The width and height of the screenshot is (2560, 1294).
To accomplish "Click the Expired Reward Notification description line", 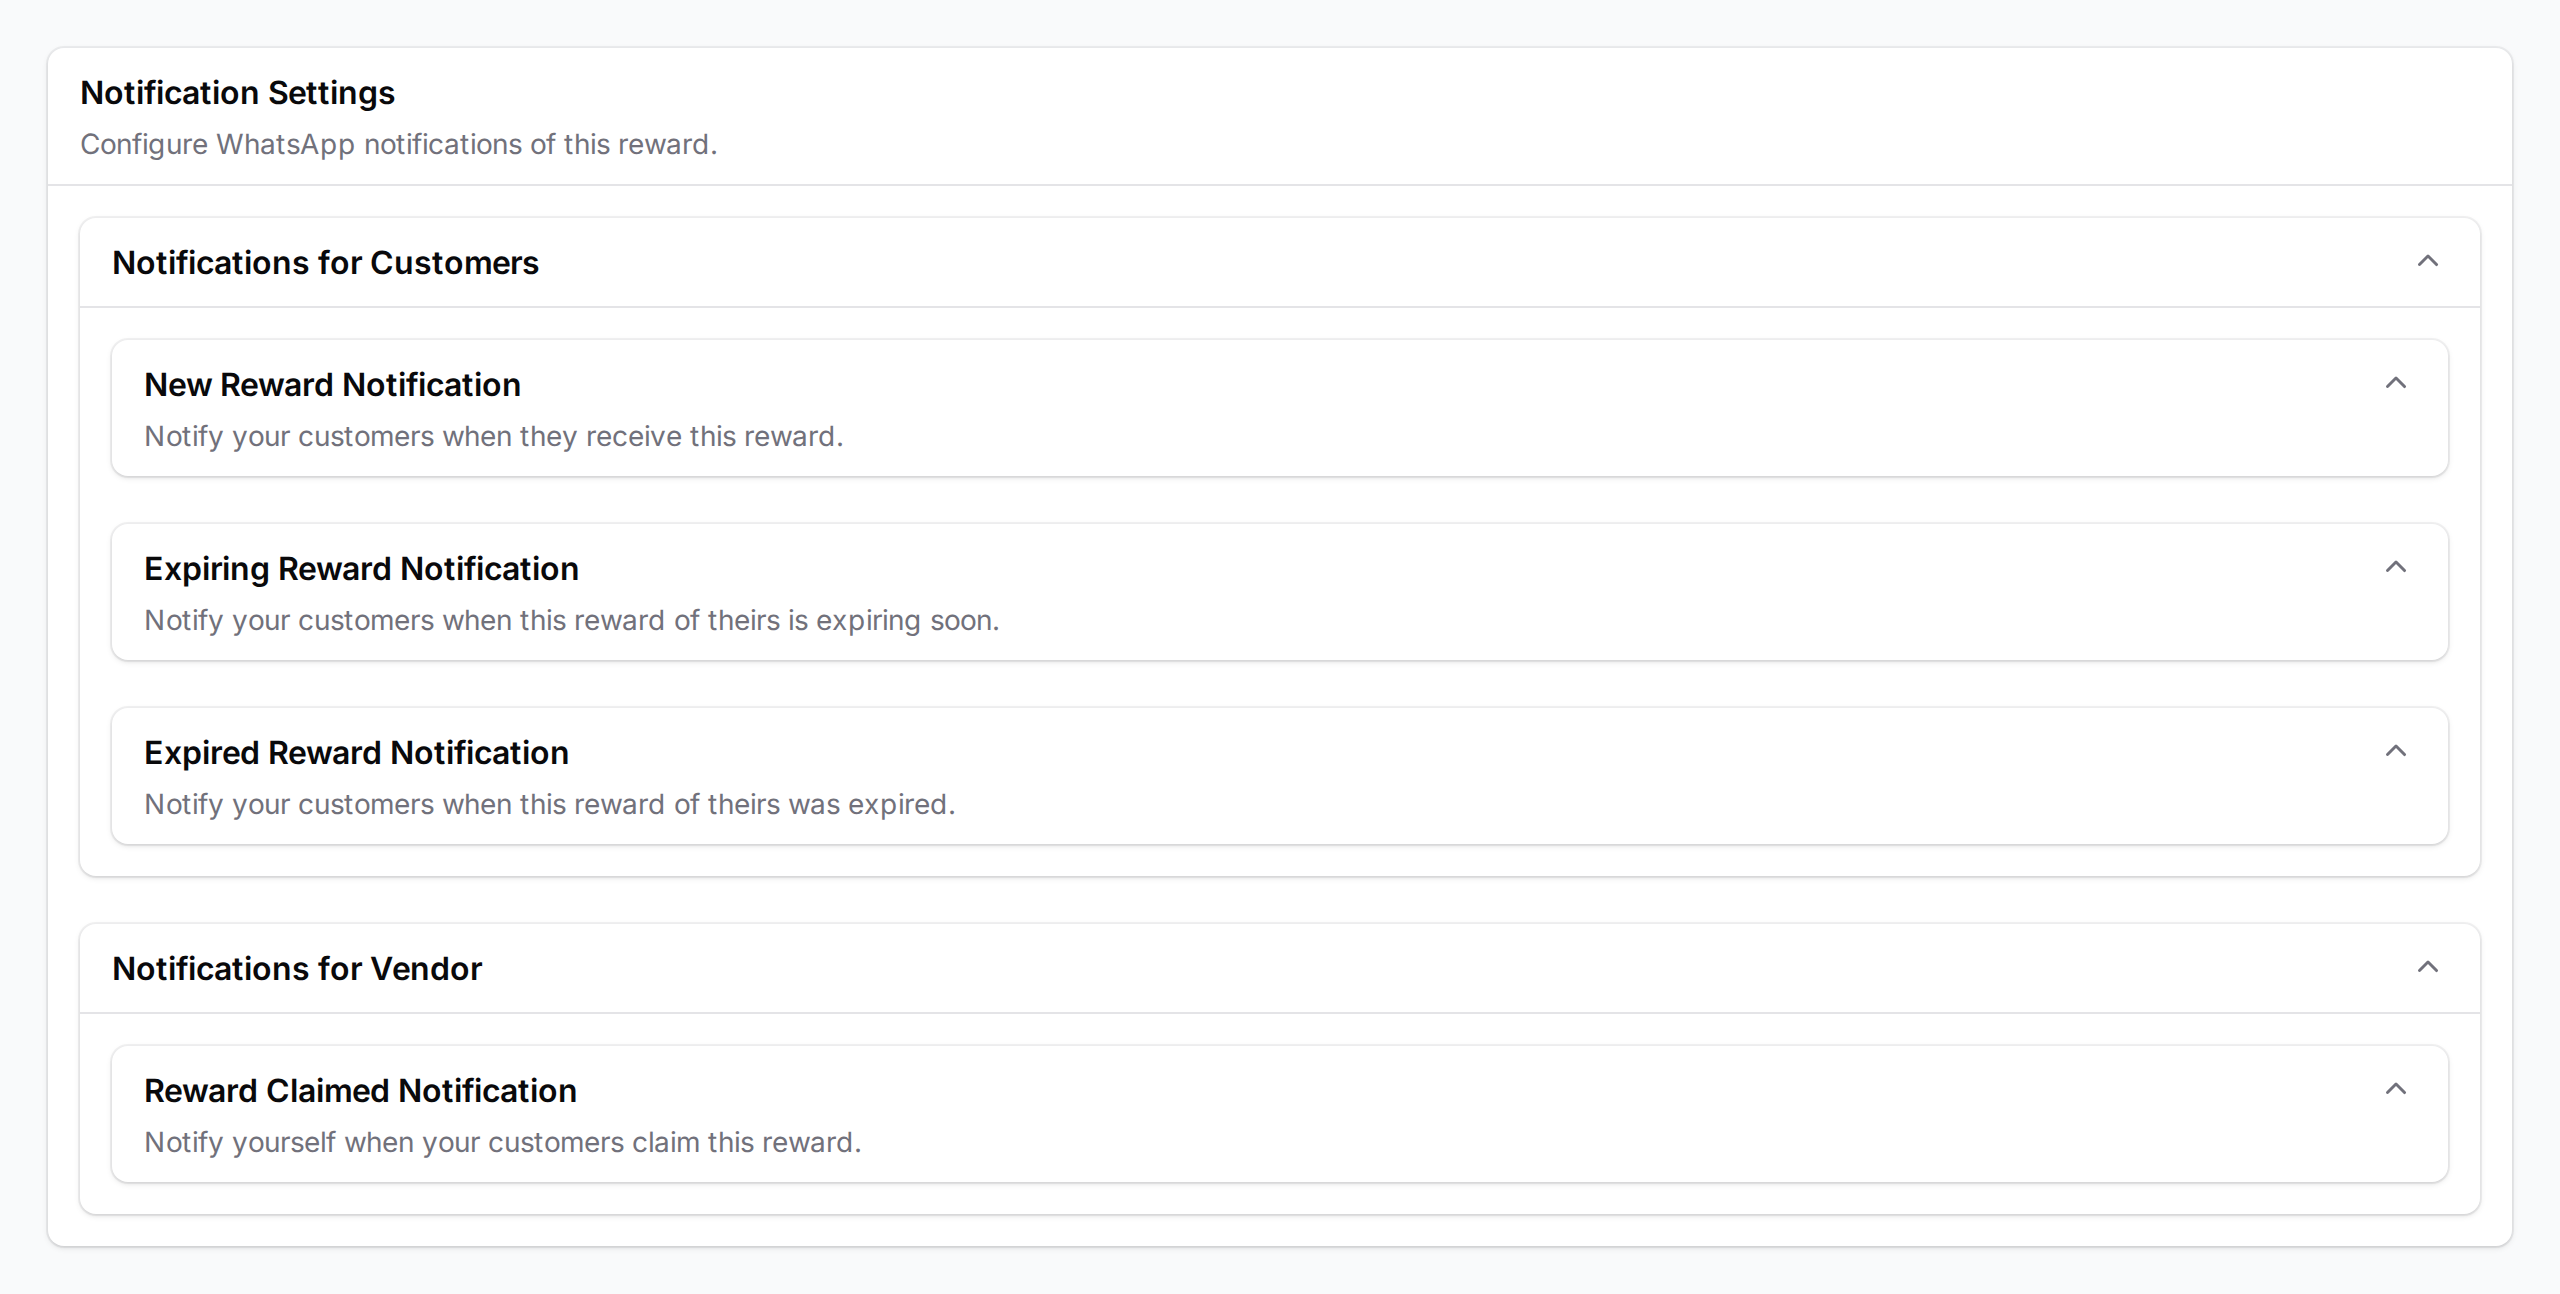I will click(x=550, y=804).
